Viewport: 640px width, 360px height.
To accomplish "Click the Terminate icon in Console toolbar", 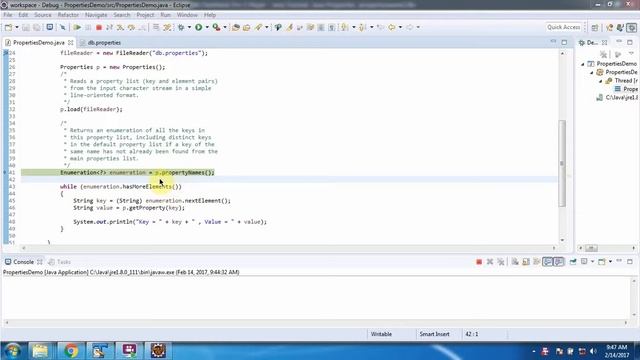I will (479, 262).
